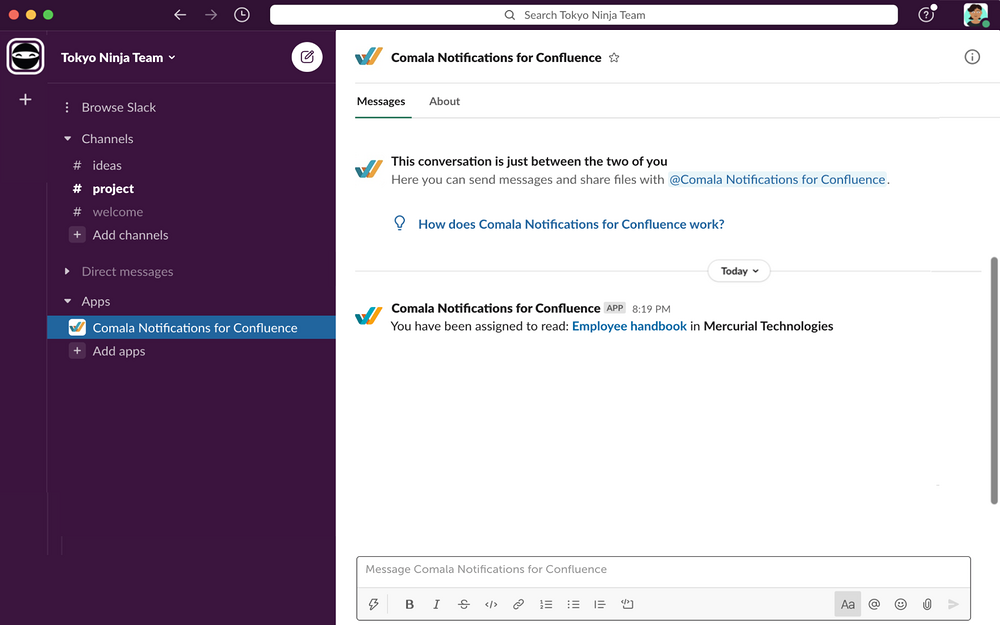Insert a link in the message

pyautogui.click(x=518, y=604)
